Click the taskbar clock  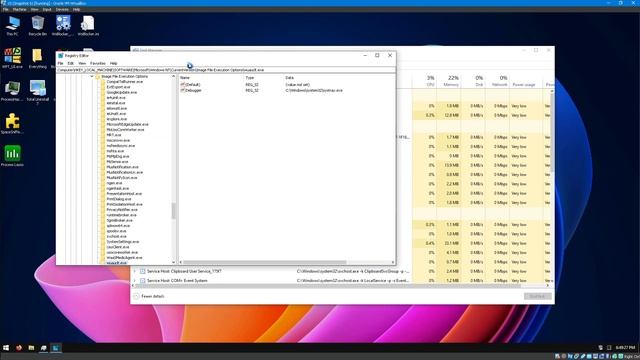(625, 348)
